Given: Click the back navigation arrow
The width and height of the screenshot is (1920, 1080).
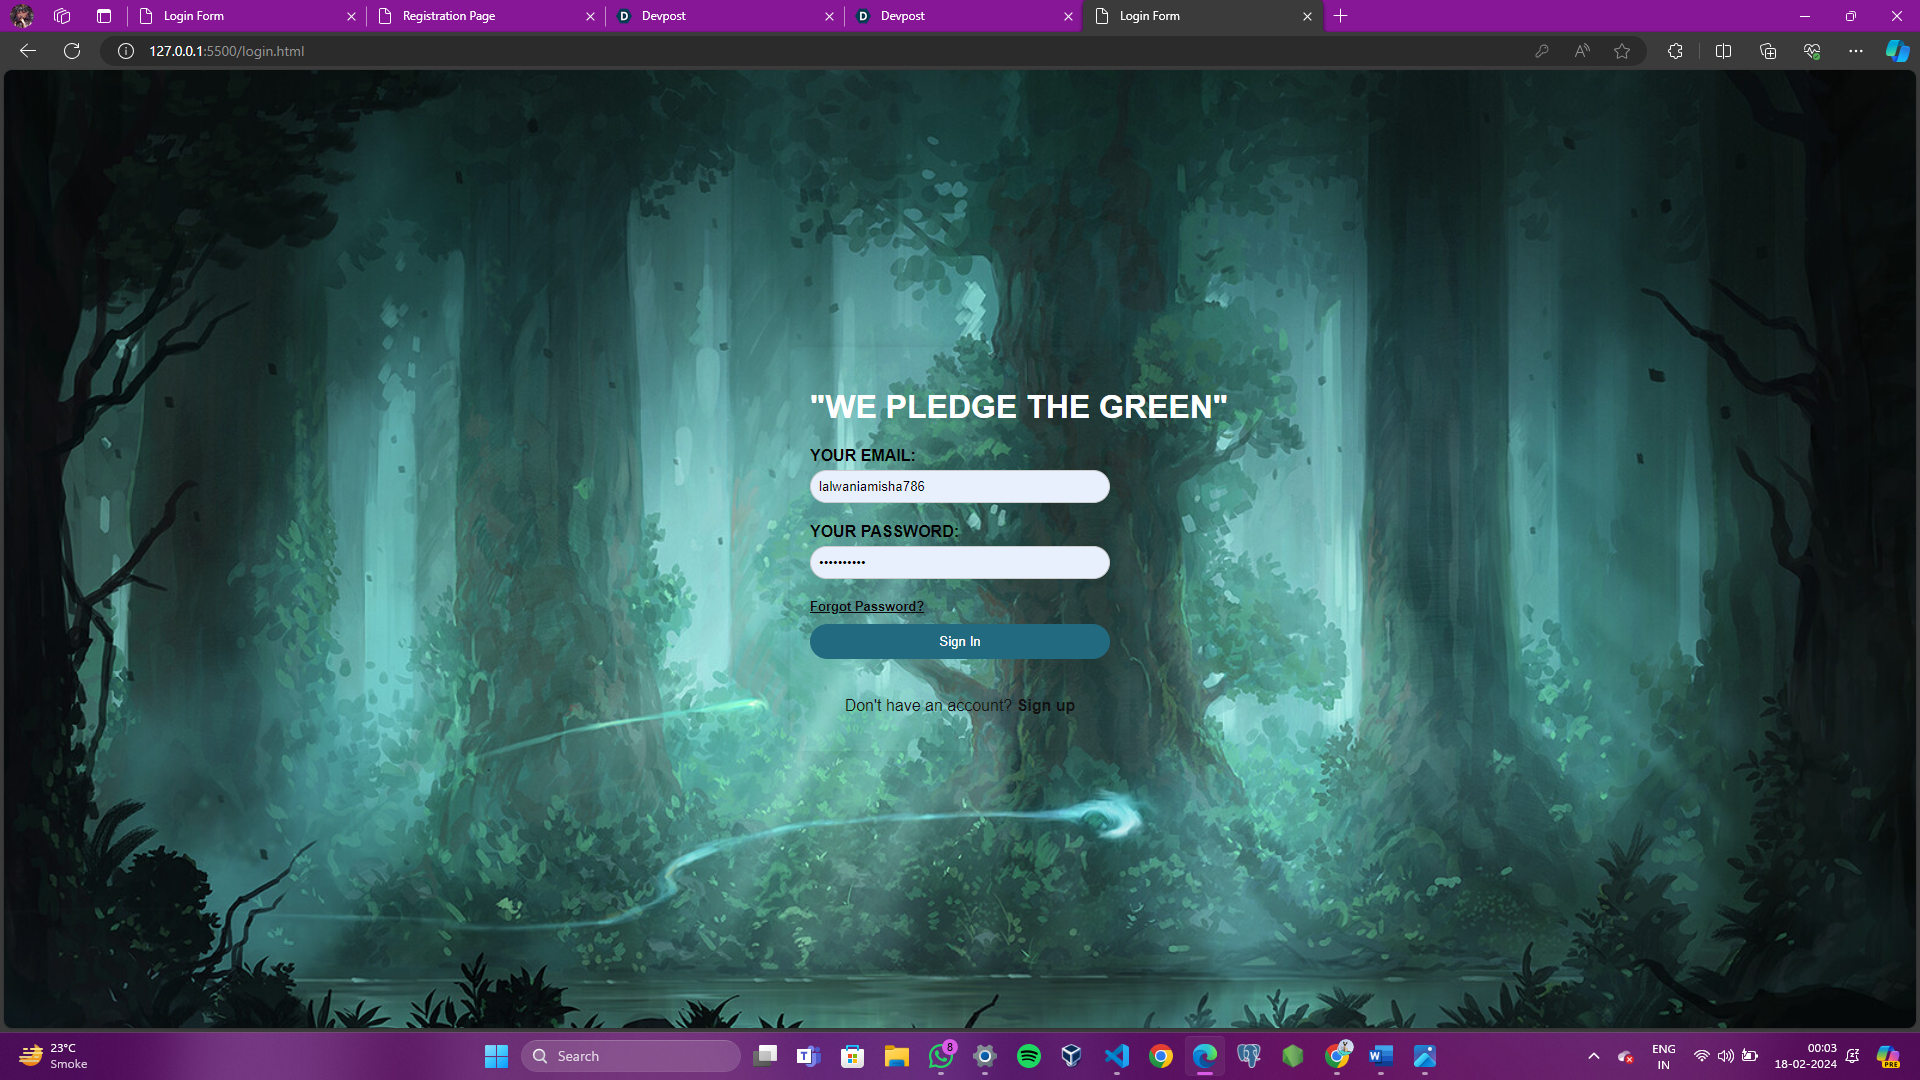Looking at the screenshot, I should tap(28, 51).
